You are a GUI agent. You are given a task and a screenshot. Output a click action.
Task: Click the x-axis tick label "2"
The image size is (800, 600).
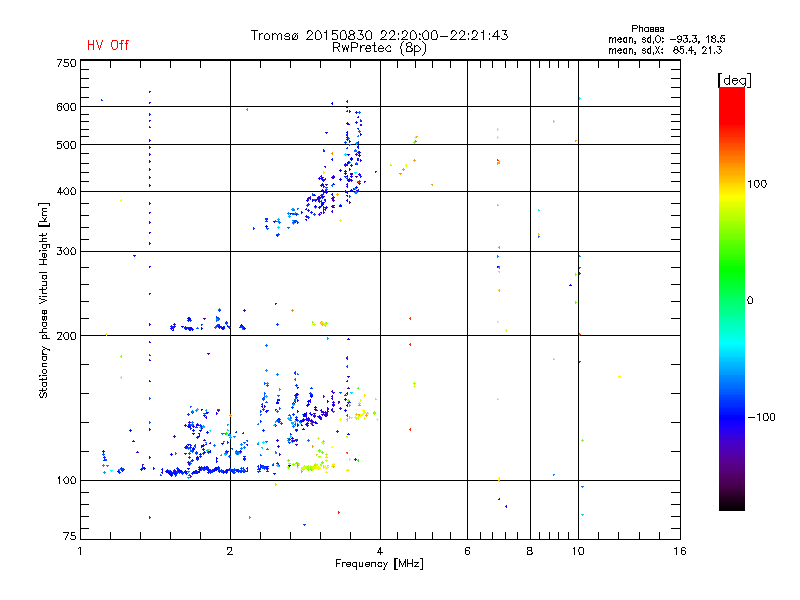click(230, 551)
